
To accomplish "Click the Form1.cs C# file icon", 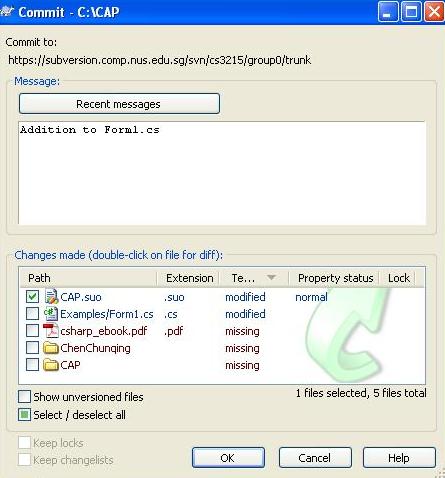I will (51, 314).
